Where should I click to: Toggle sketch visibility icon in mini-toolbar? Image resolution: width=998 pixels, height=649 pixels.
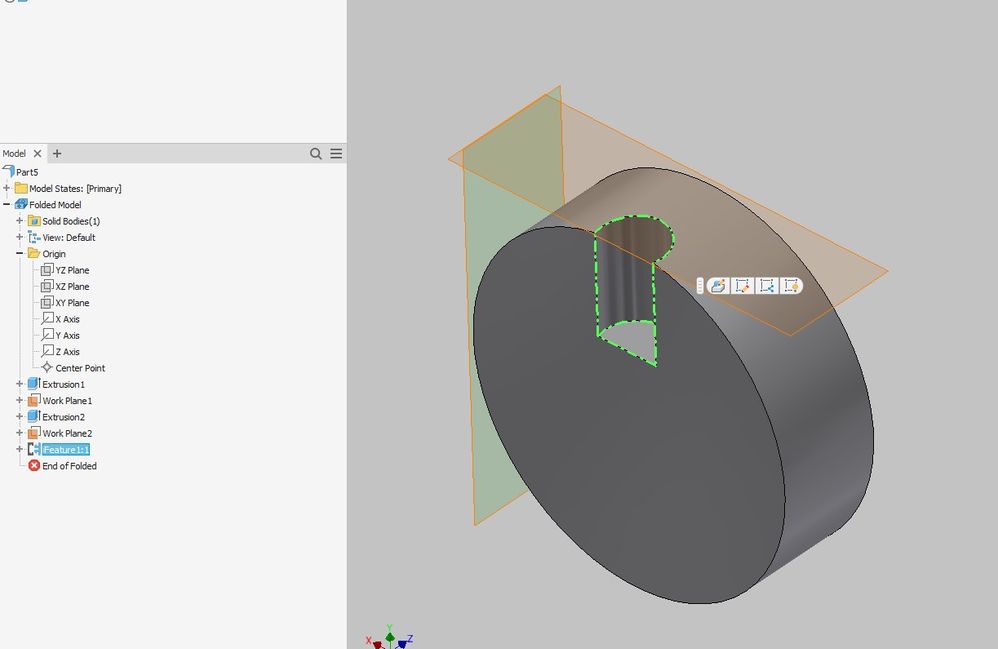point(791,286)
